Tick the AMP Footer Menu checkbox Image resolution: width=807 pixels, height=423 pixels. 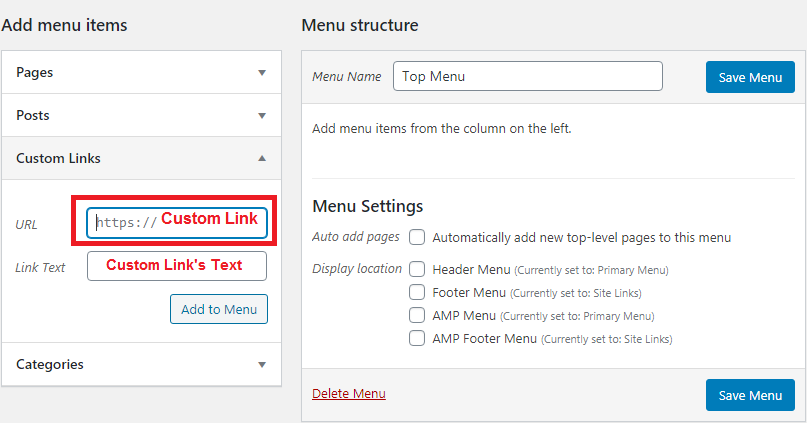417,338
